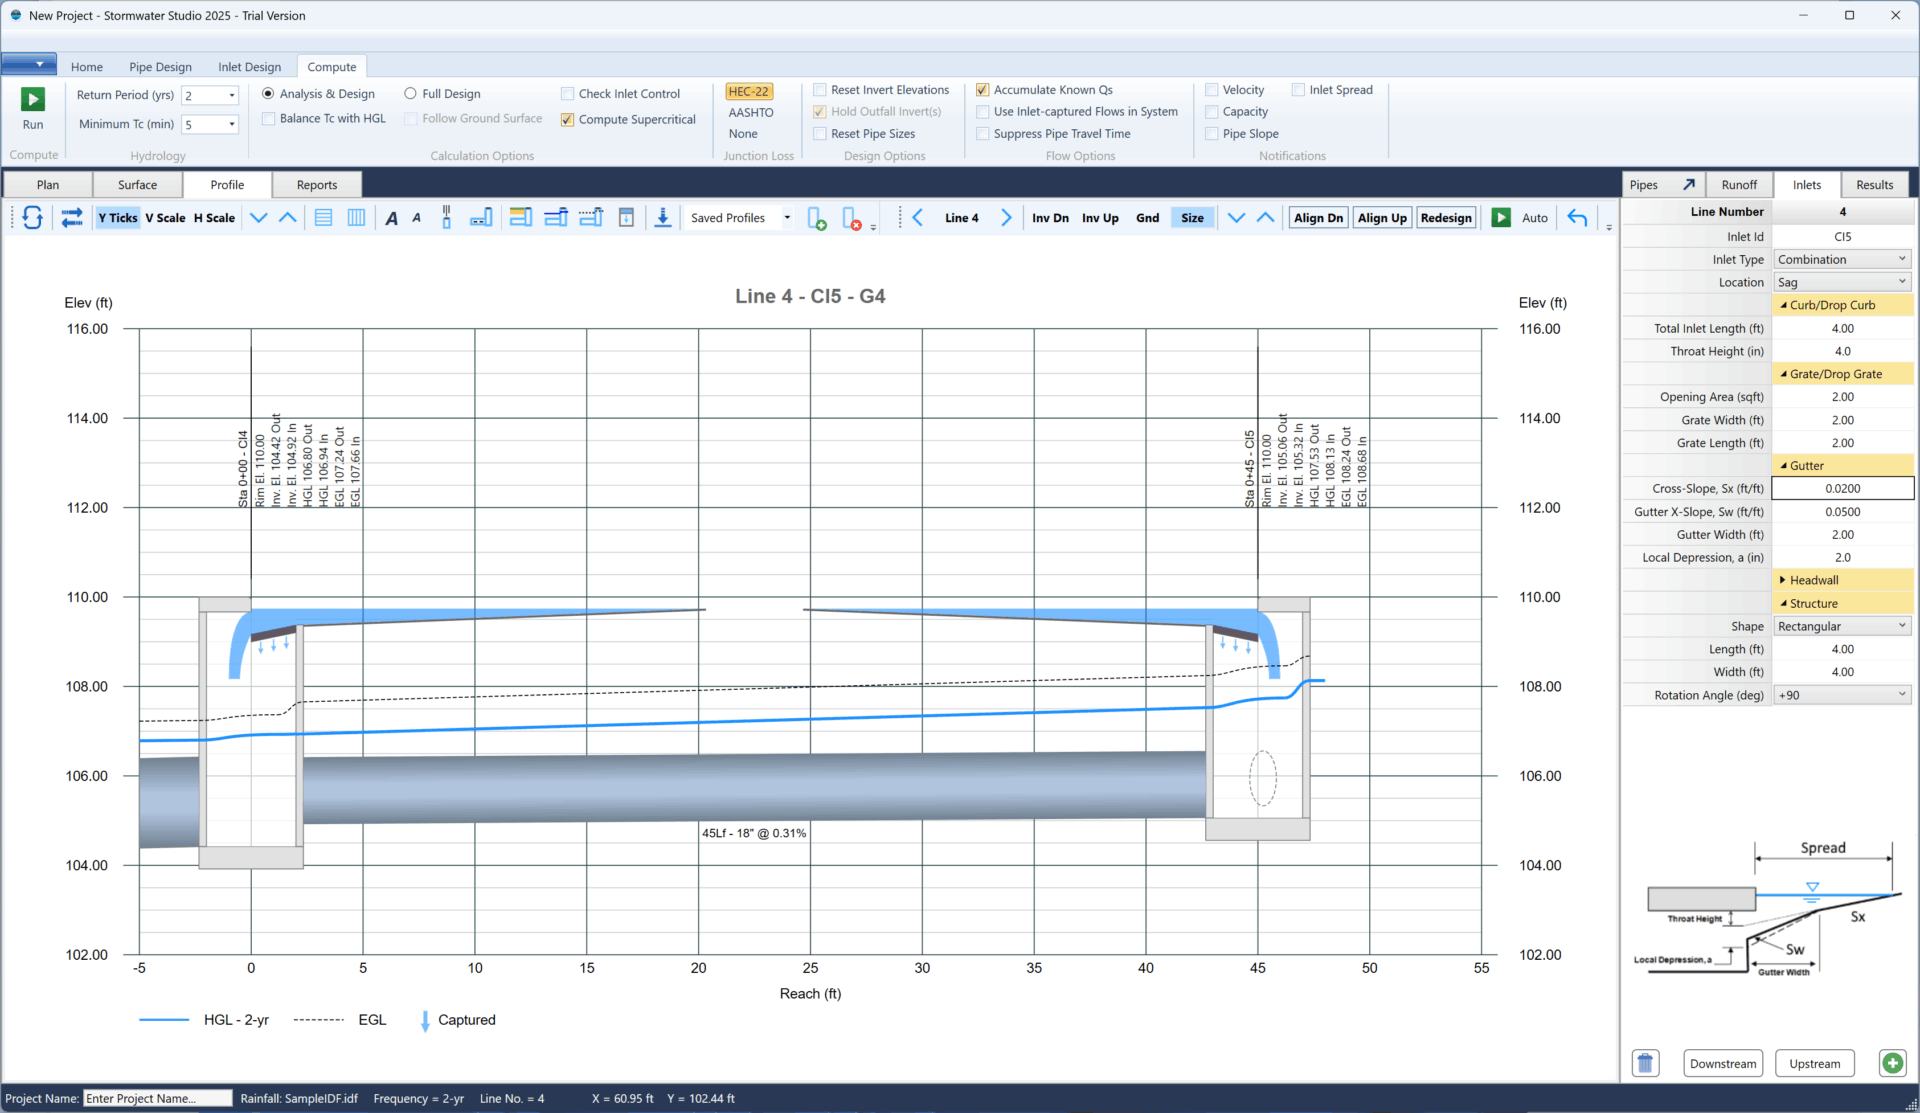Switch to the Home ribbon tab
The height and width of the screenshot is (1113, 1920).
click(87, 67)
